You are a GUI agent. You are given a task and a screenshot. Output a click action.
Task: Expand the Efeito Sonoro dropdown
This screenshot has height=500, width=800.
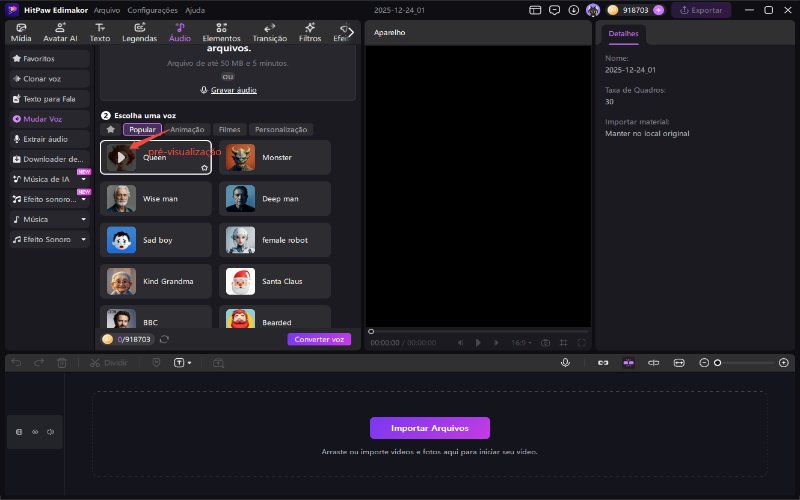click(84, 239)
